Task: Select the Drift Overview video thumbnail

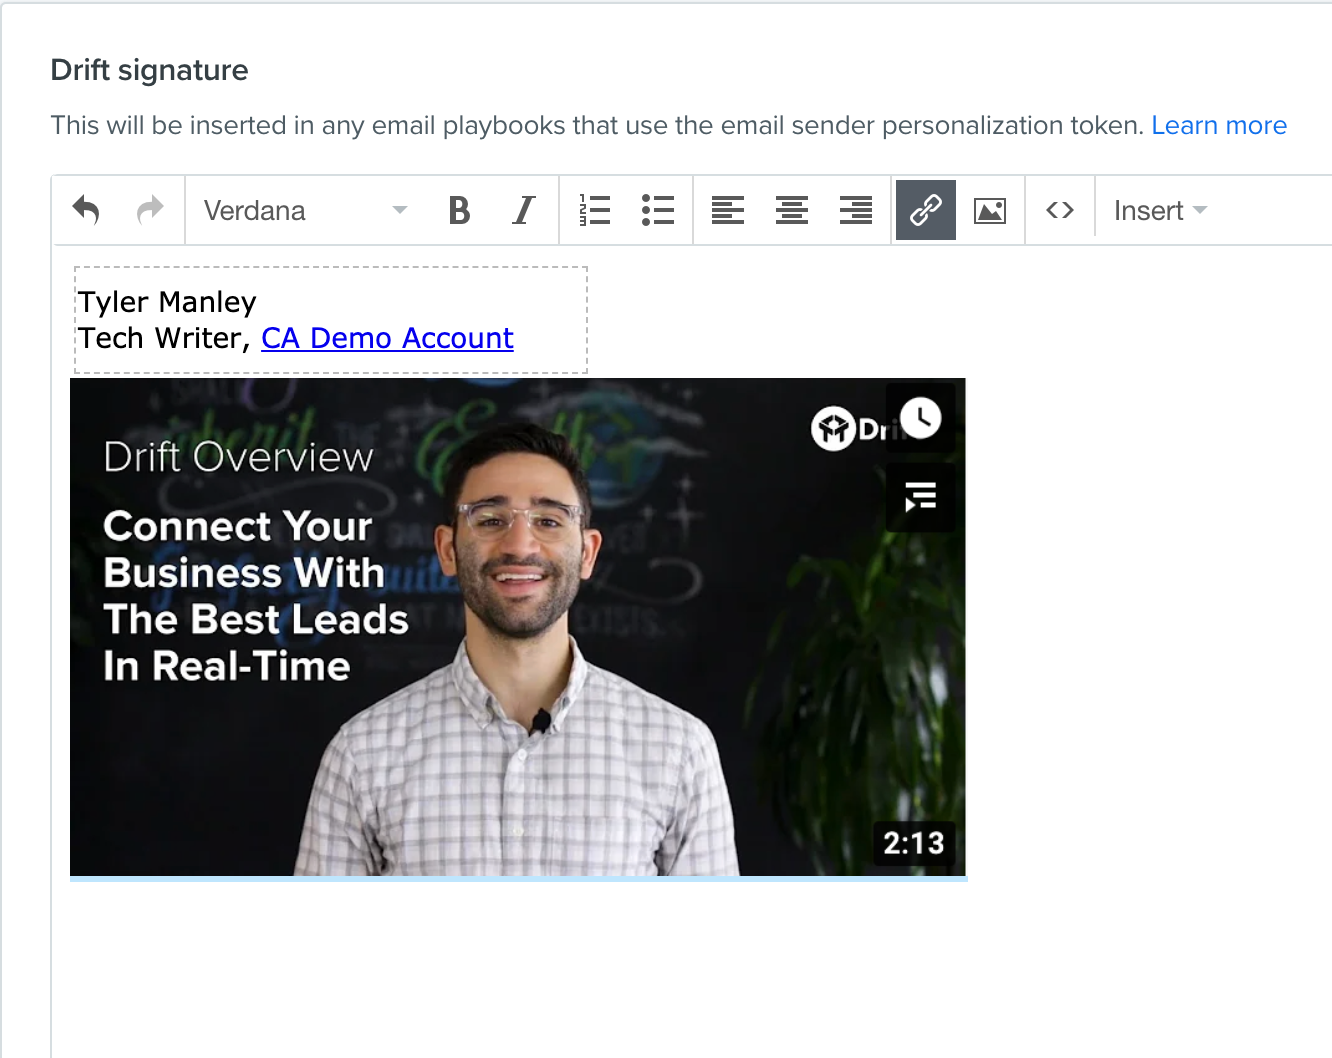Action: [518, 627]
